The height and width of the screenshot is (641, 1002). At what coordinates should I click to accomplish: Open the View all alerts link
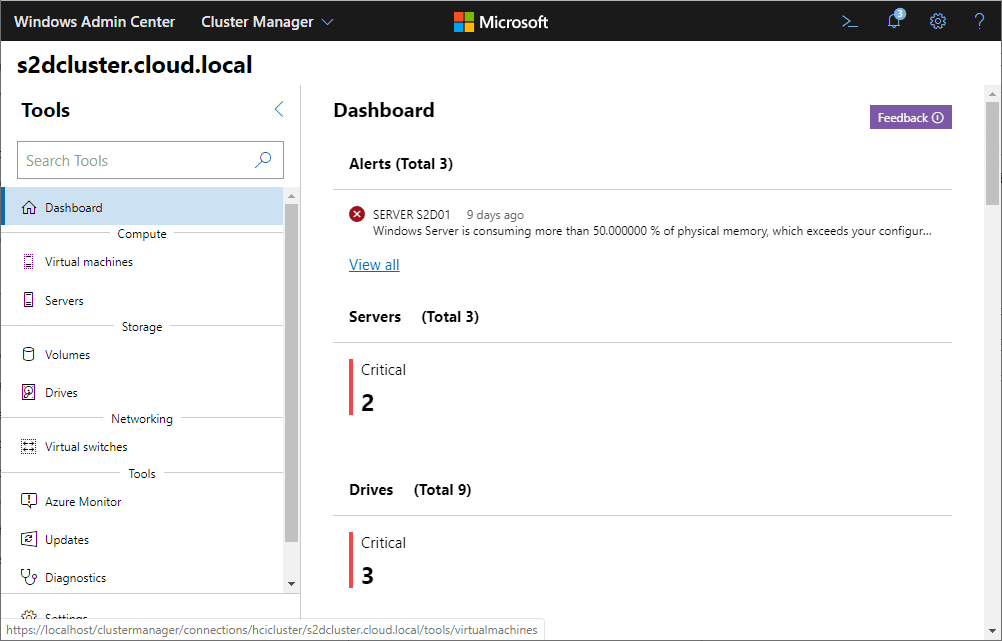374,265
